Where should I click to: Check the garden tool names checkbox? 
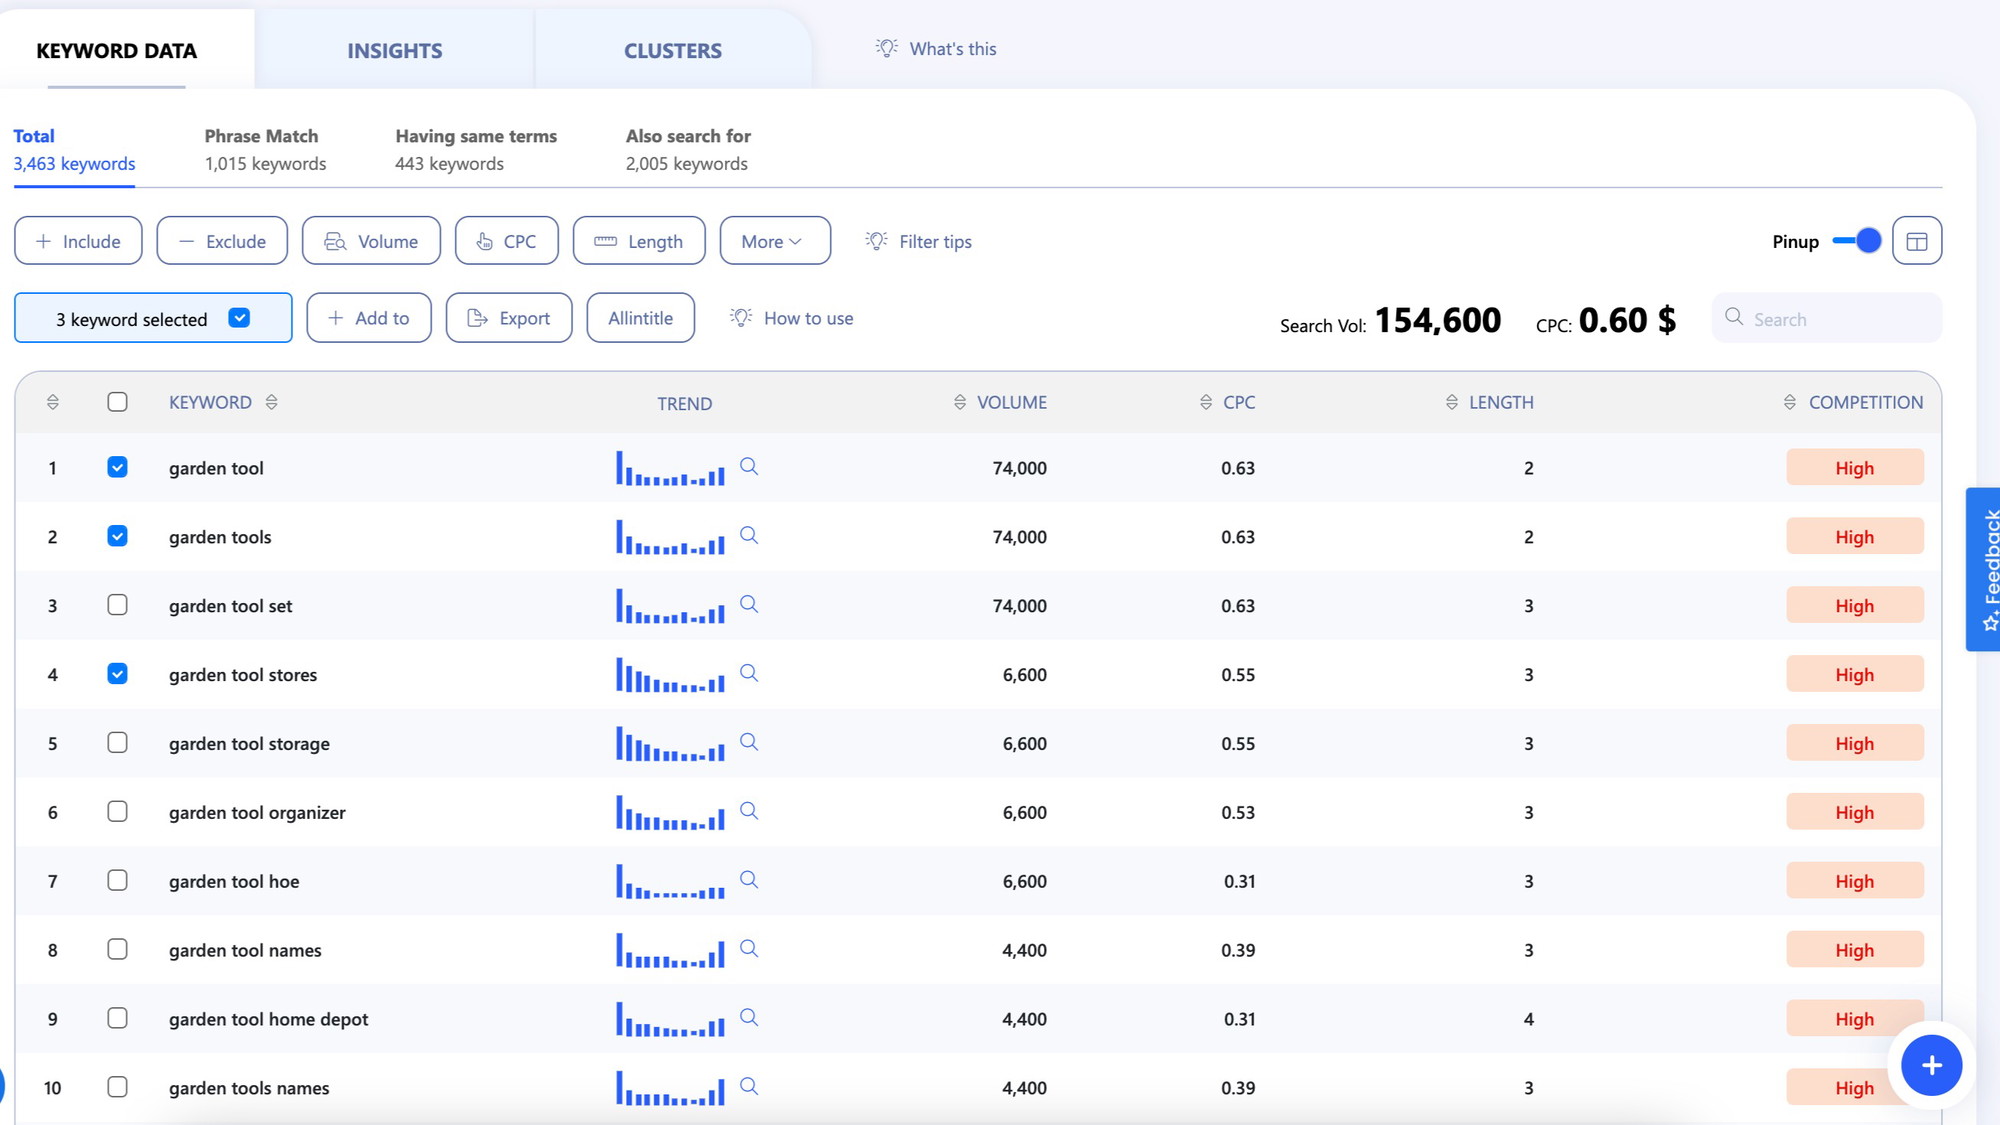(117, 949)
